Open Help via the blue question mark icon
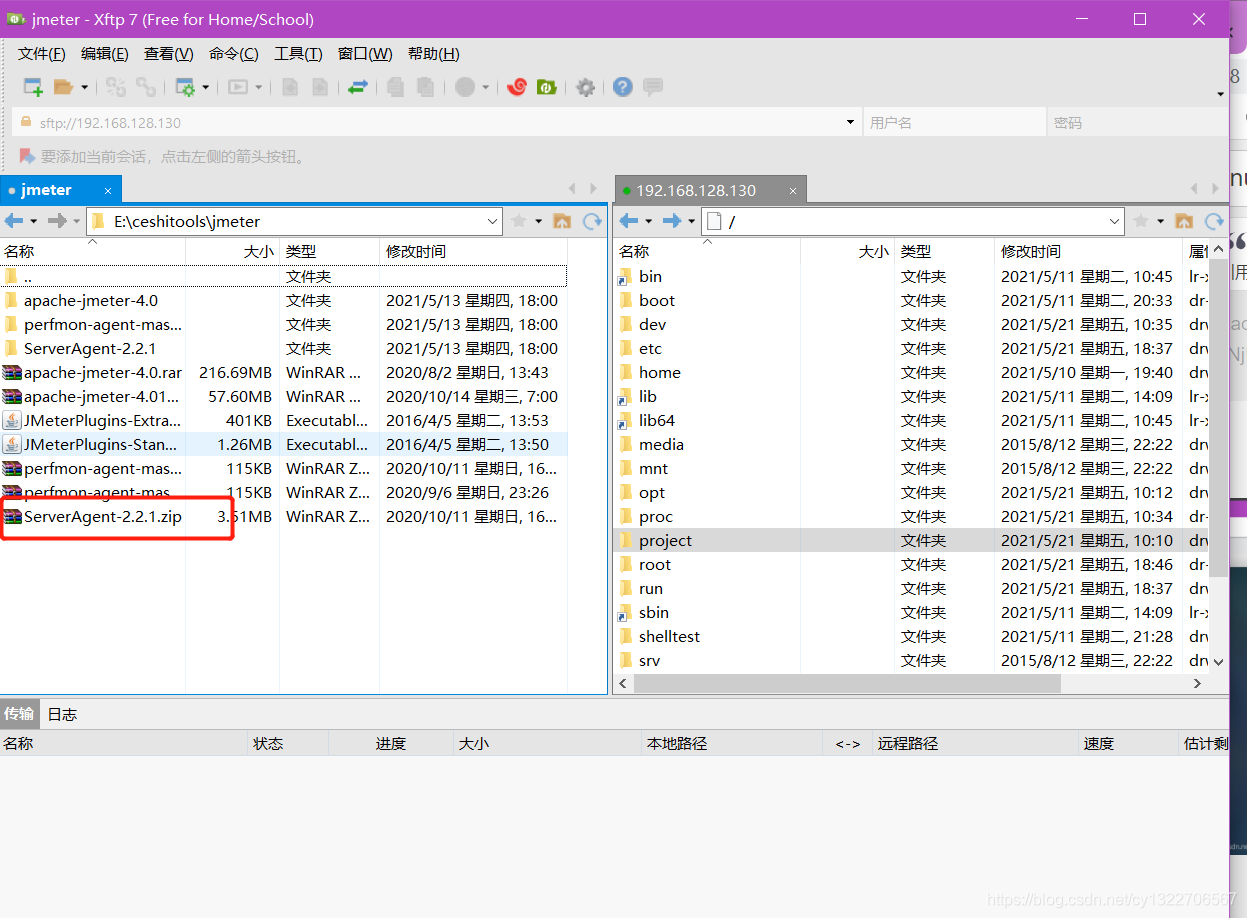Screen dimensions: 1247x918 pyautogui.click(x=623, y=87)
